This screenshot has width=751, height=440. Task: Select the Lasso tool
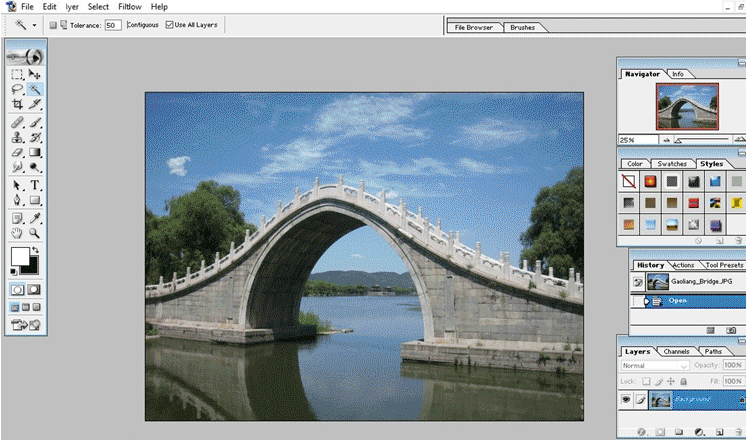(x=17, y=89)
